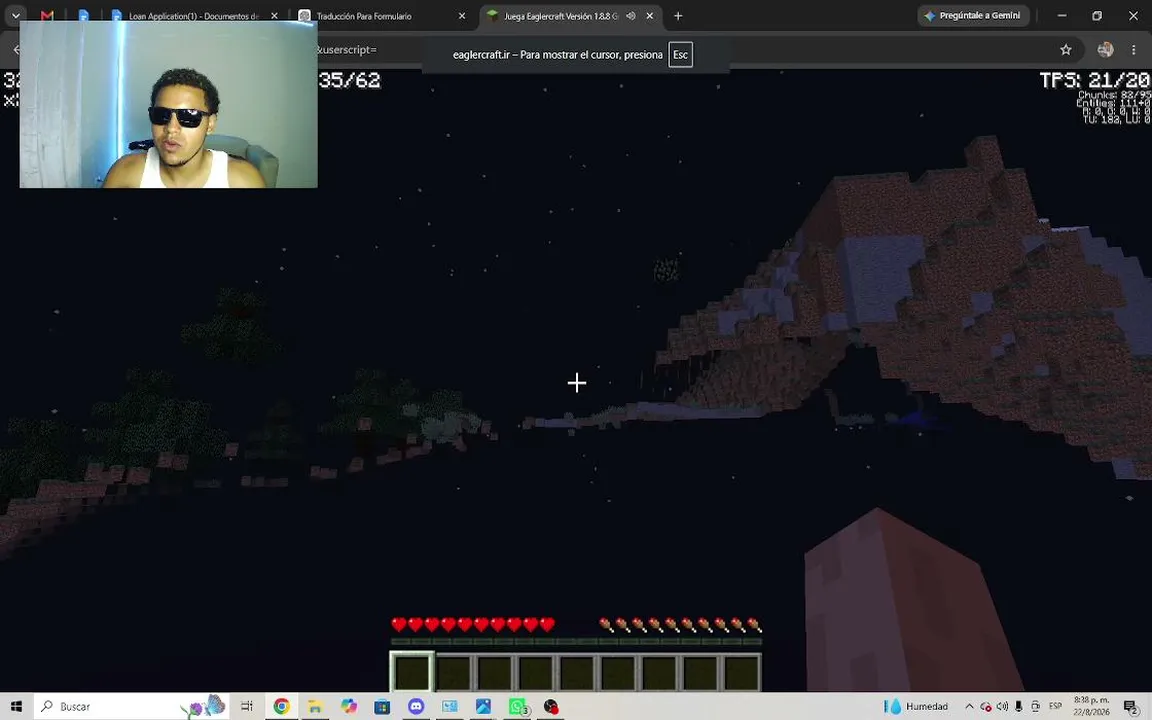Open File Explorer from the taskbar
1152x720 pixels.
pos(315,706)
